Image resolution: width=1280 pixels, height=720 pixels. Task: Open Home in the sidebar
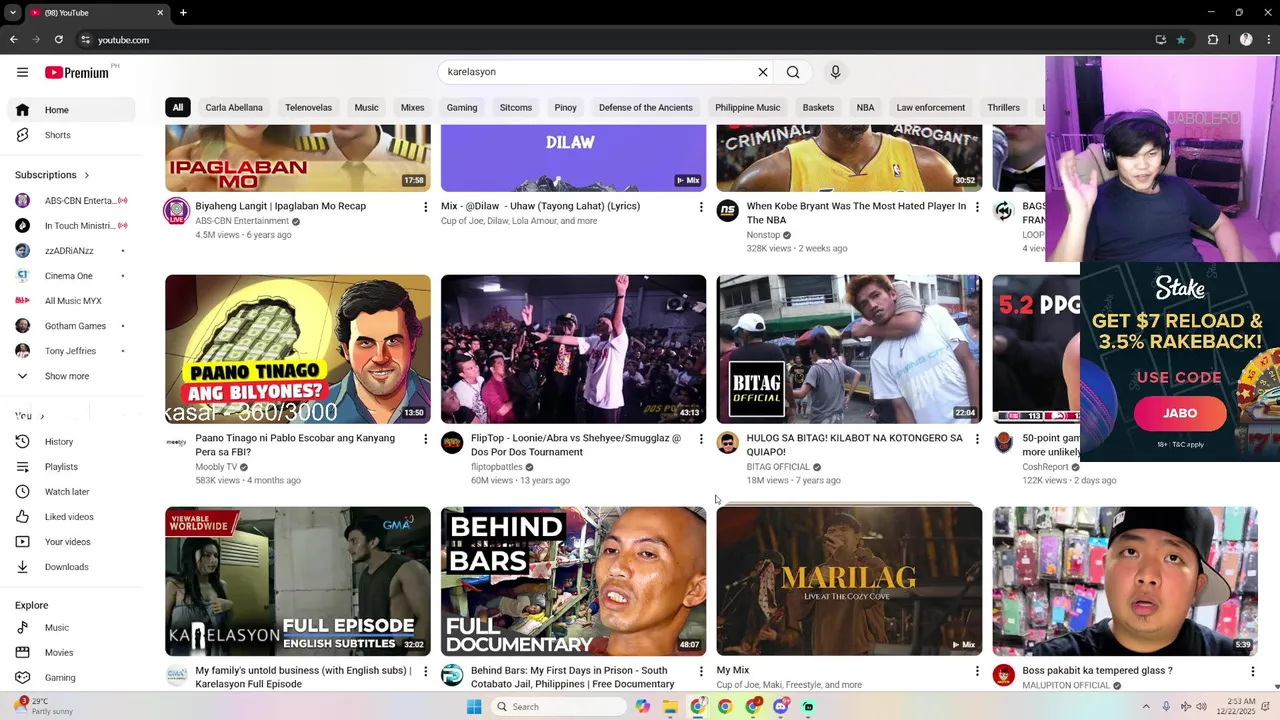[x=71, y=110]
